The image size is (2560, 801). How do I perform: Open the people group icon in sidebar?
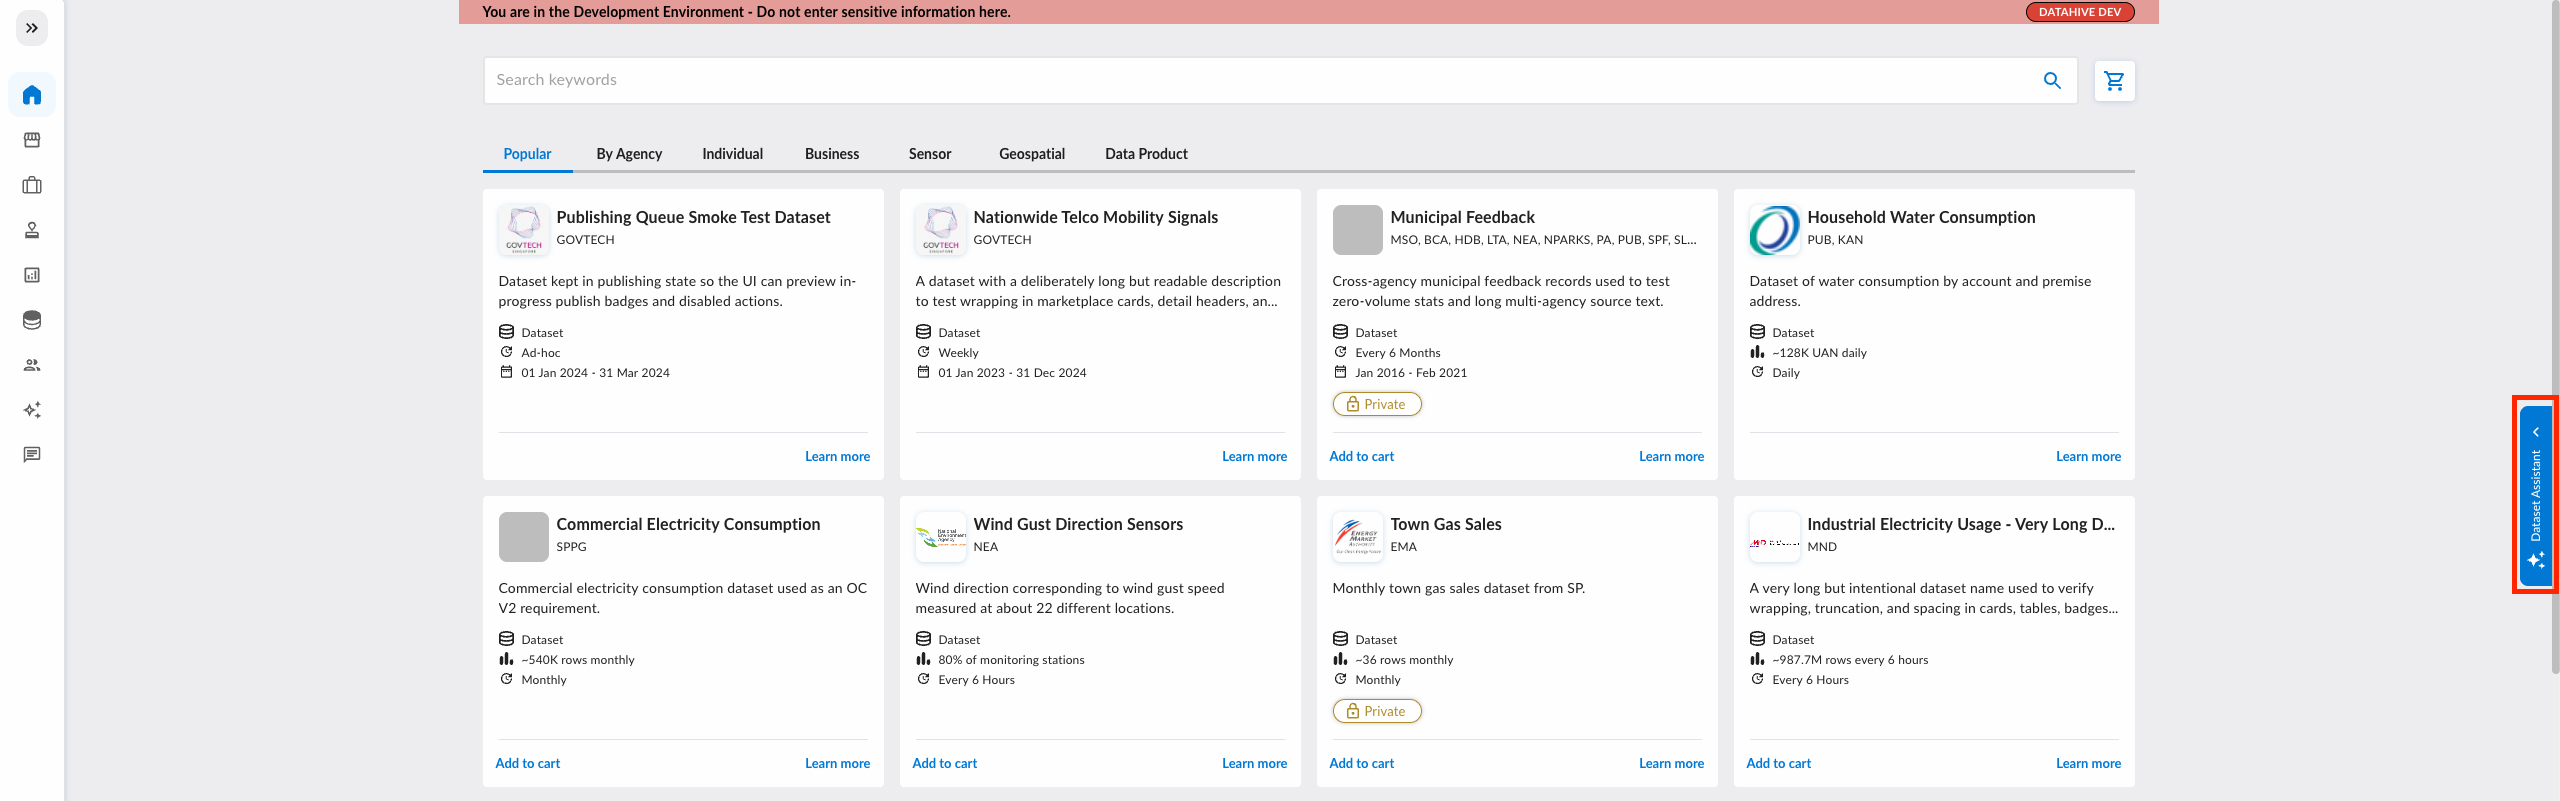32,365
